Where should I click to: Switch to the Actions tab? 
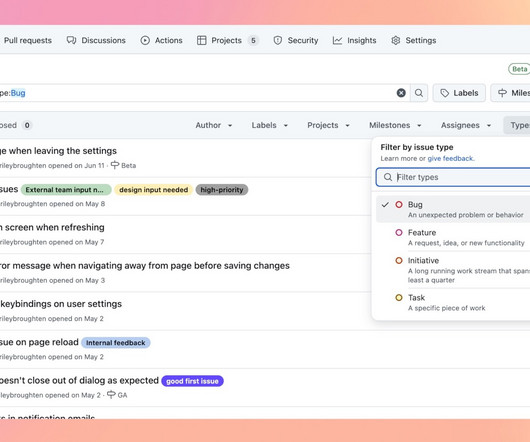tap(161, 41)
